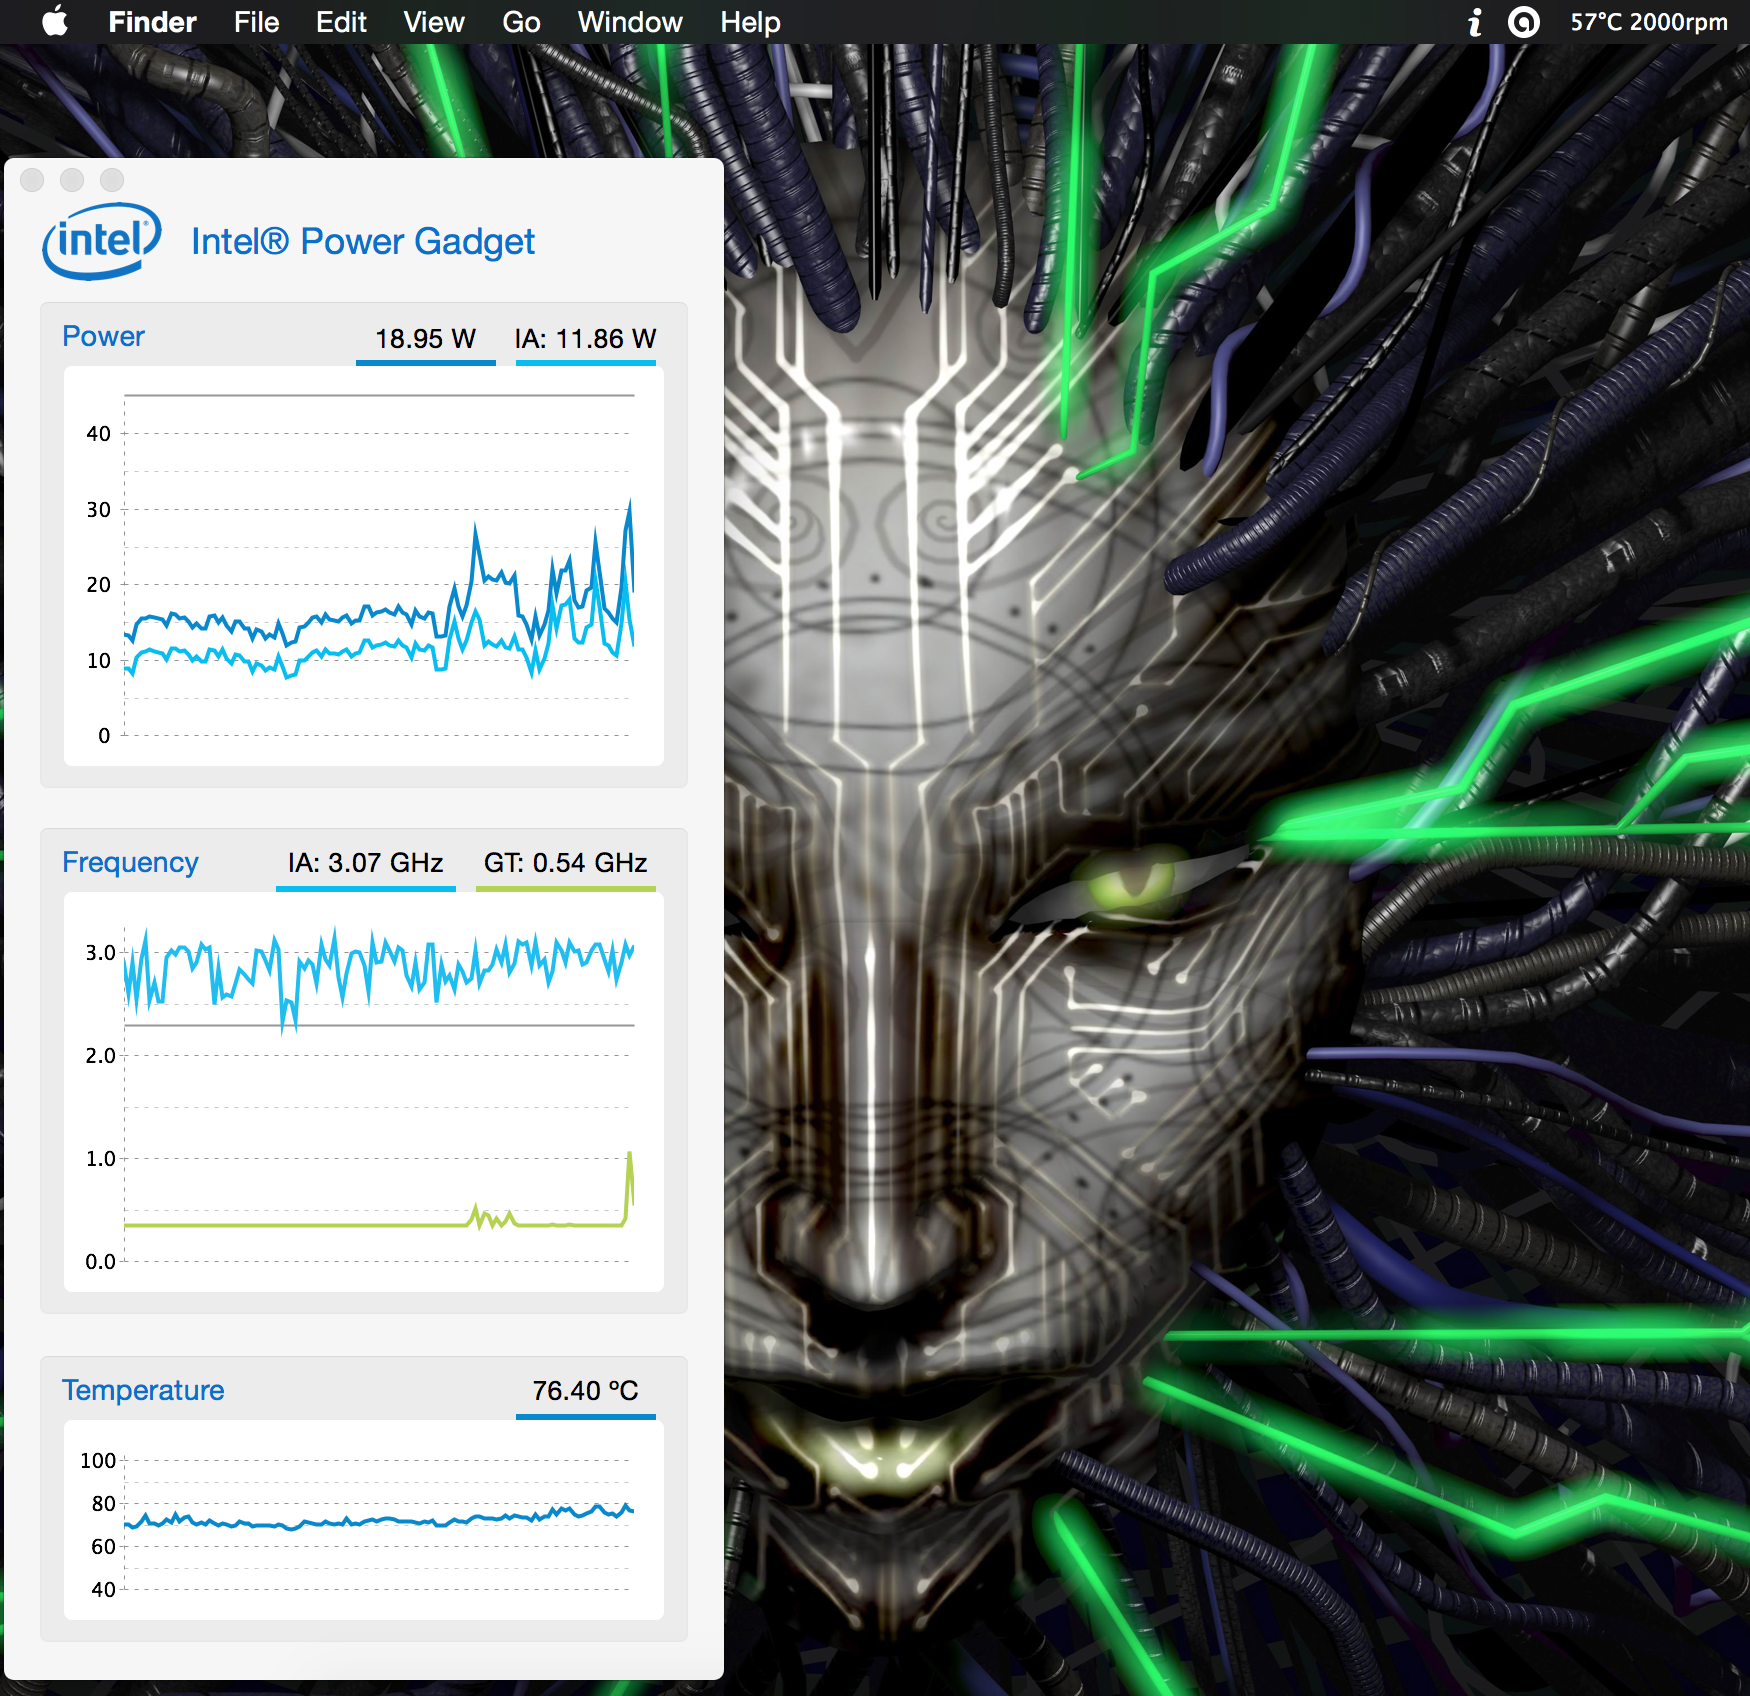This screenshot has width=1750, height=1696.
Task: Open the Window menu
Action: click(x=630, y=22)
